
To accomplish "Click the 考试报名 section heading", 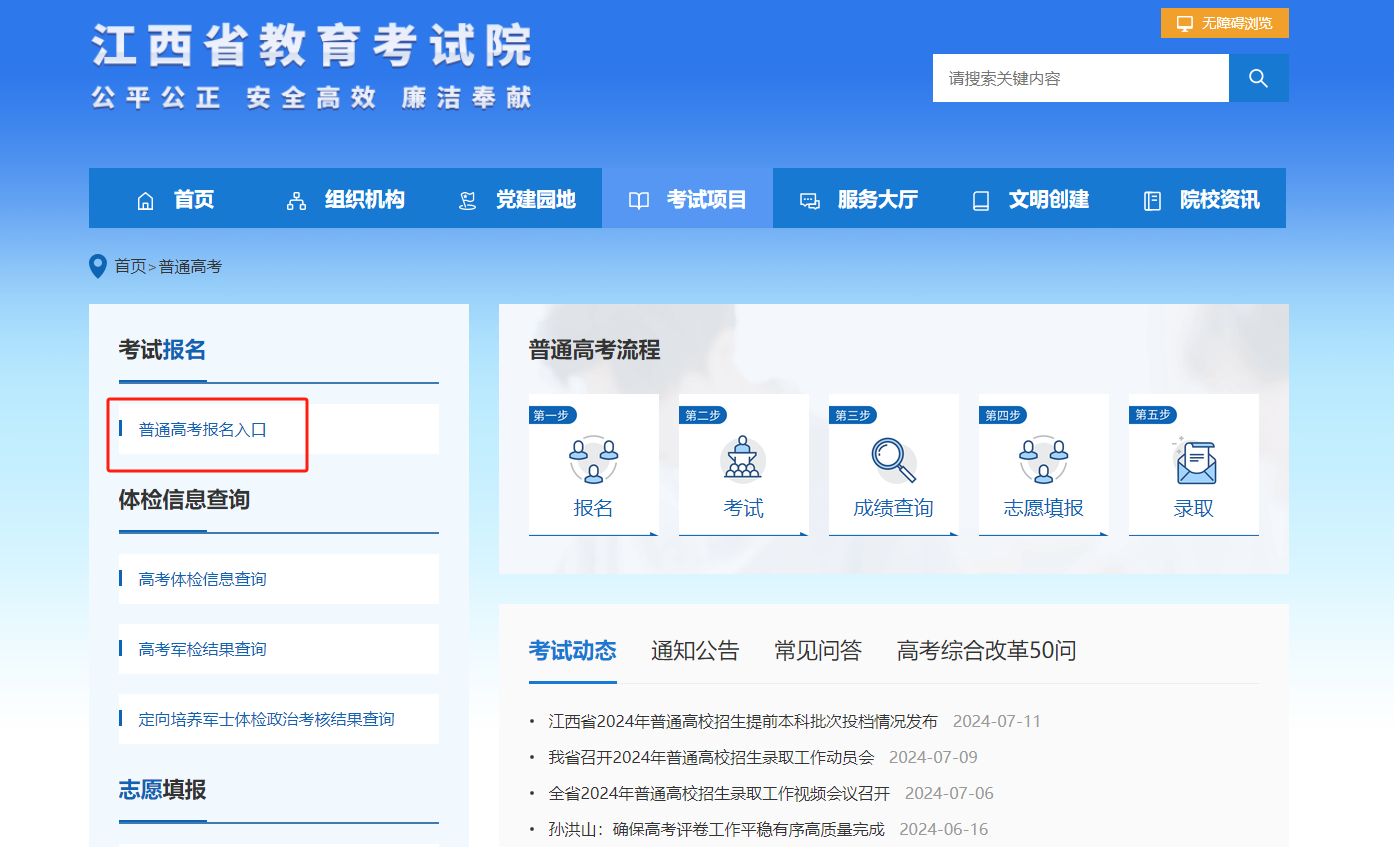I will tap(162, 350).
